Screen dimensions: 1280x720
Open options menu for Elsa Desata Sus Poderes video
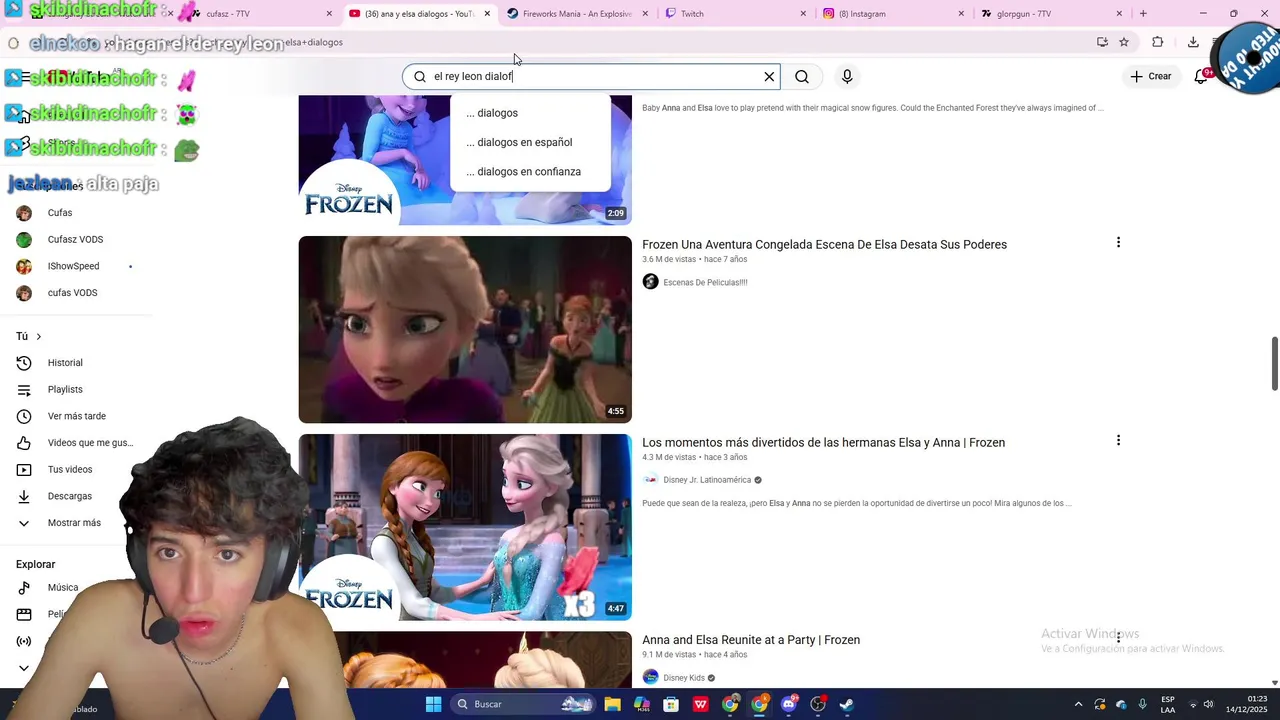click(x=1118, y=242)
